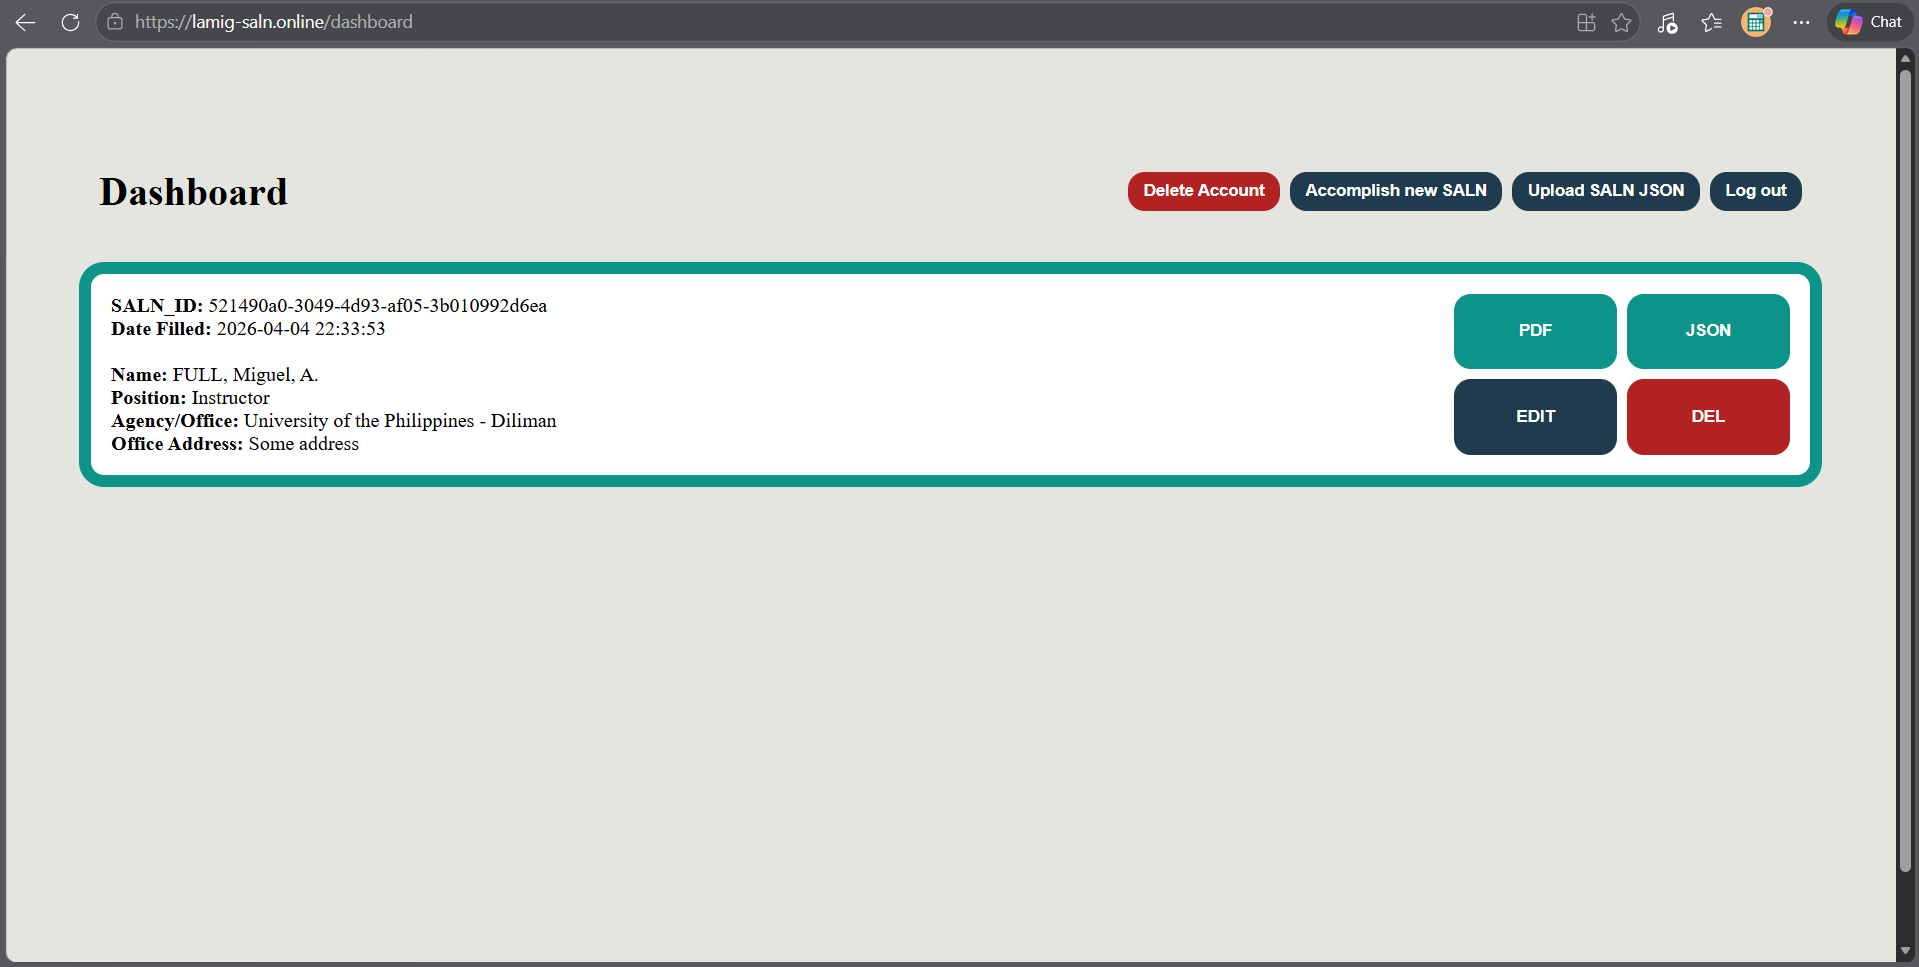Image resolution: width=1919 pixels, height=967 pixels.
Task: Log out of the dashboard
Action: [1755, 191]
